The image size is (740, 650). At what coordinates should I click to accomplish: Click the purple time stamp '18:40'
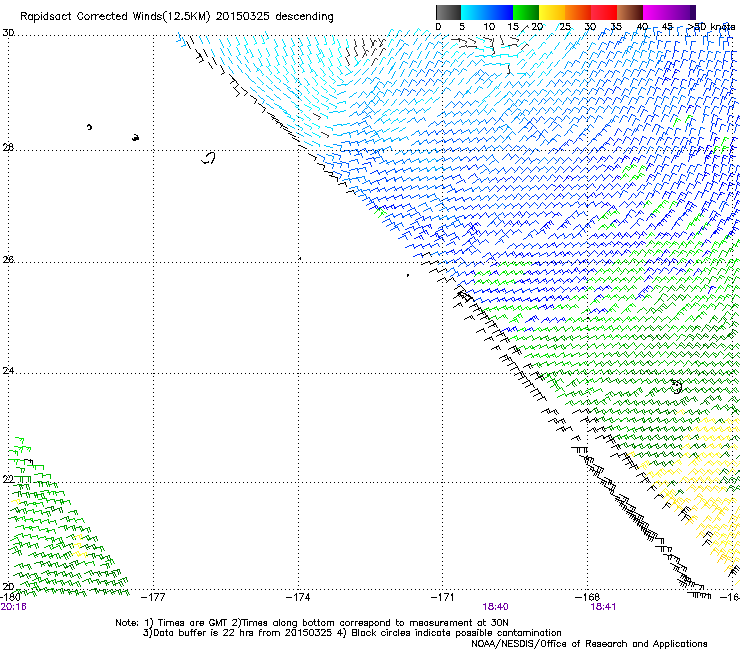[x=495, y=607]
